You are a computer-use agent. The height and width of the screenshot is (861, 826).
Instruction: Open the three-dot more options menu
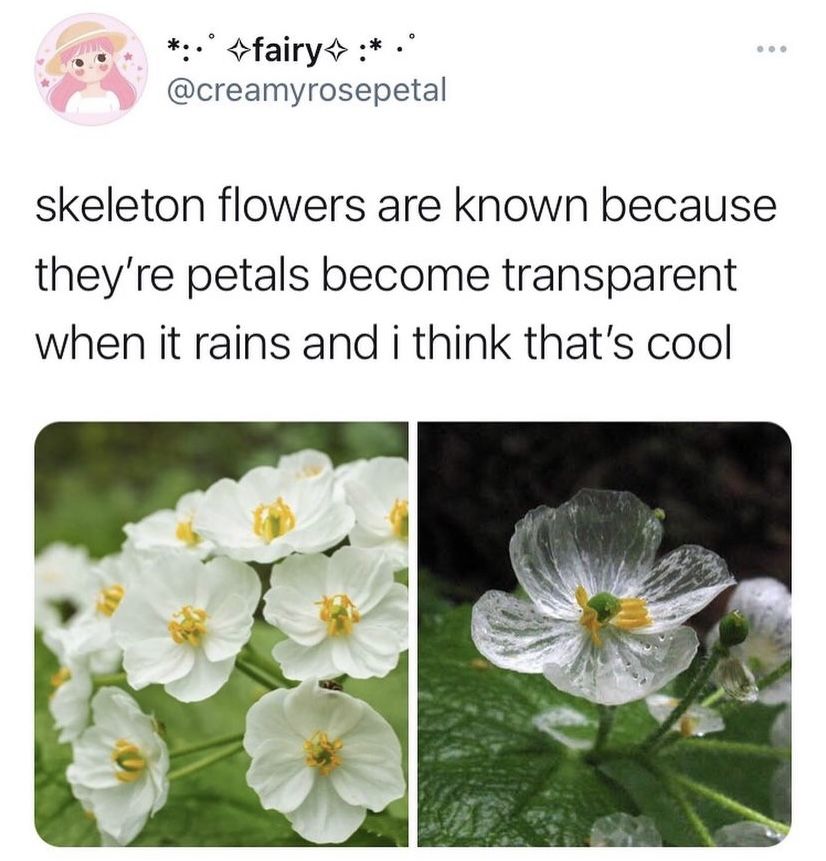tap(772, 49)
